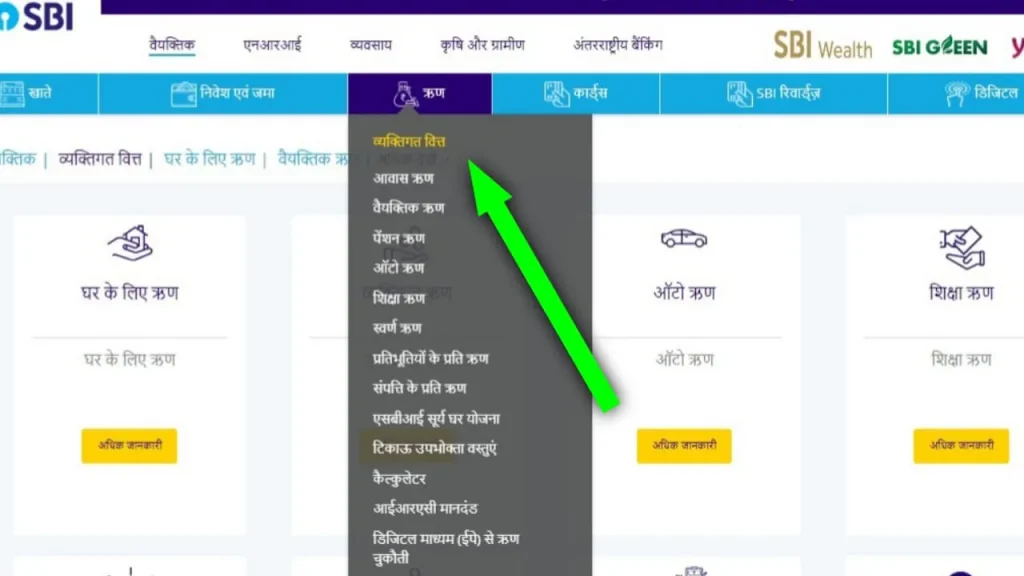Open कैल्कुलेटर from loans menu
Image resolution: width=1024 pixels, height=576 pixels.
(x=399, y=479)
